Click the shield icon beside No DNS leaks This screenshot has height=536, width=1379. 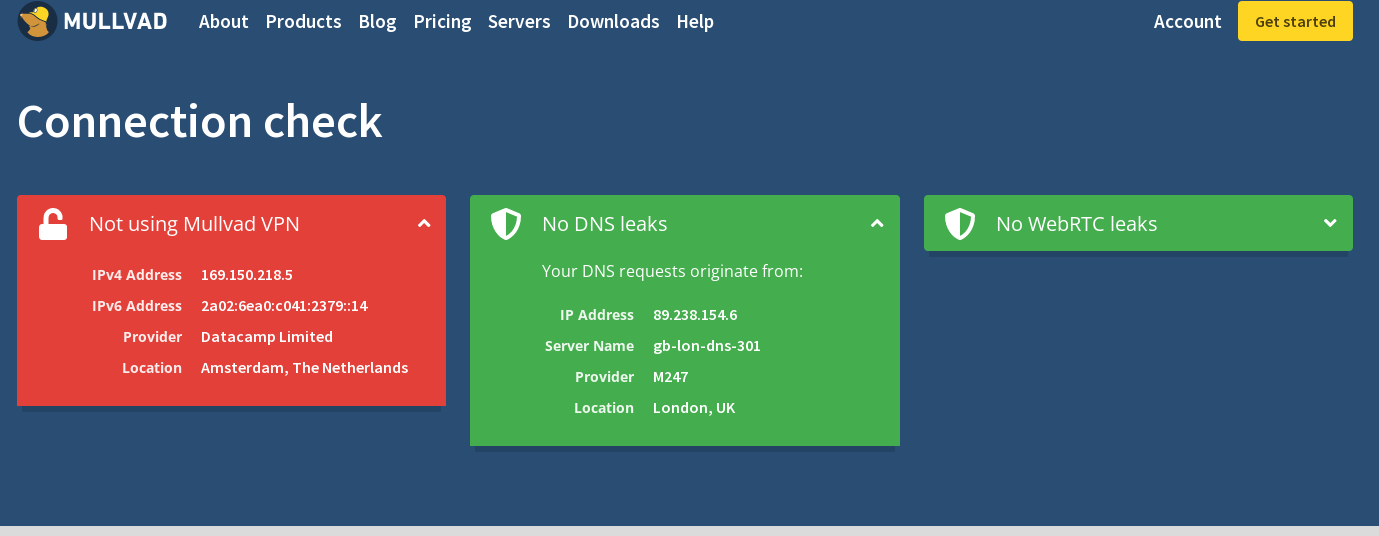pyautogui.click(x=506, y=224)
